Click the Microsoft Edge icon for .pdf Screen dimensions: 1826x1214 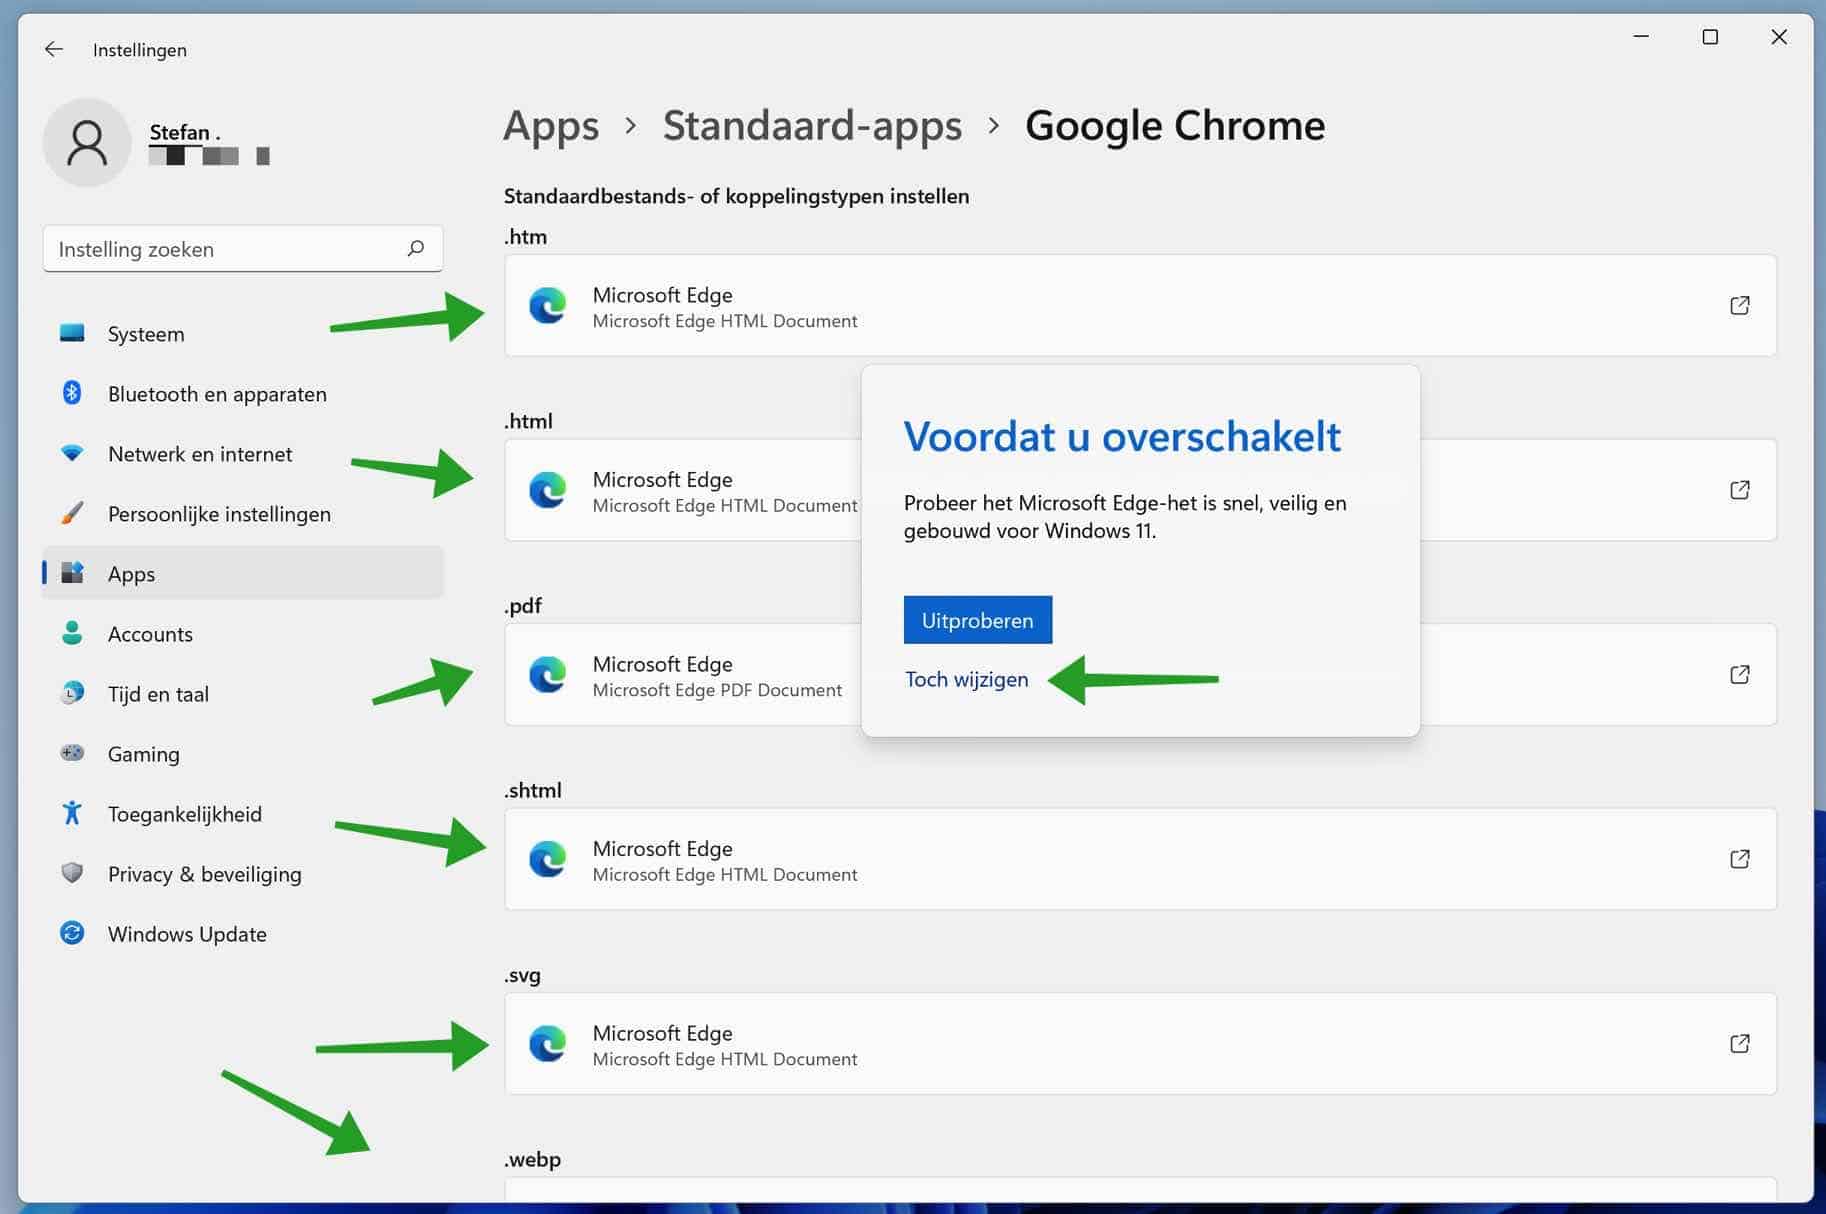click(x=547, y=675)
